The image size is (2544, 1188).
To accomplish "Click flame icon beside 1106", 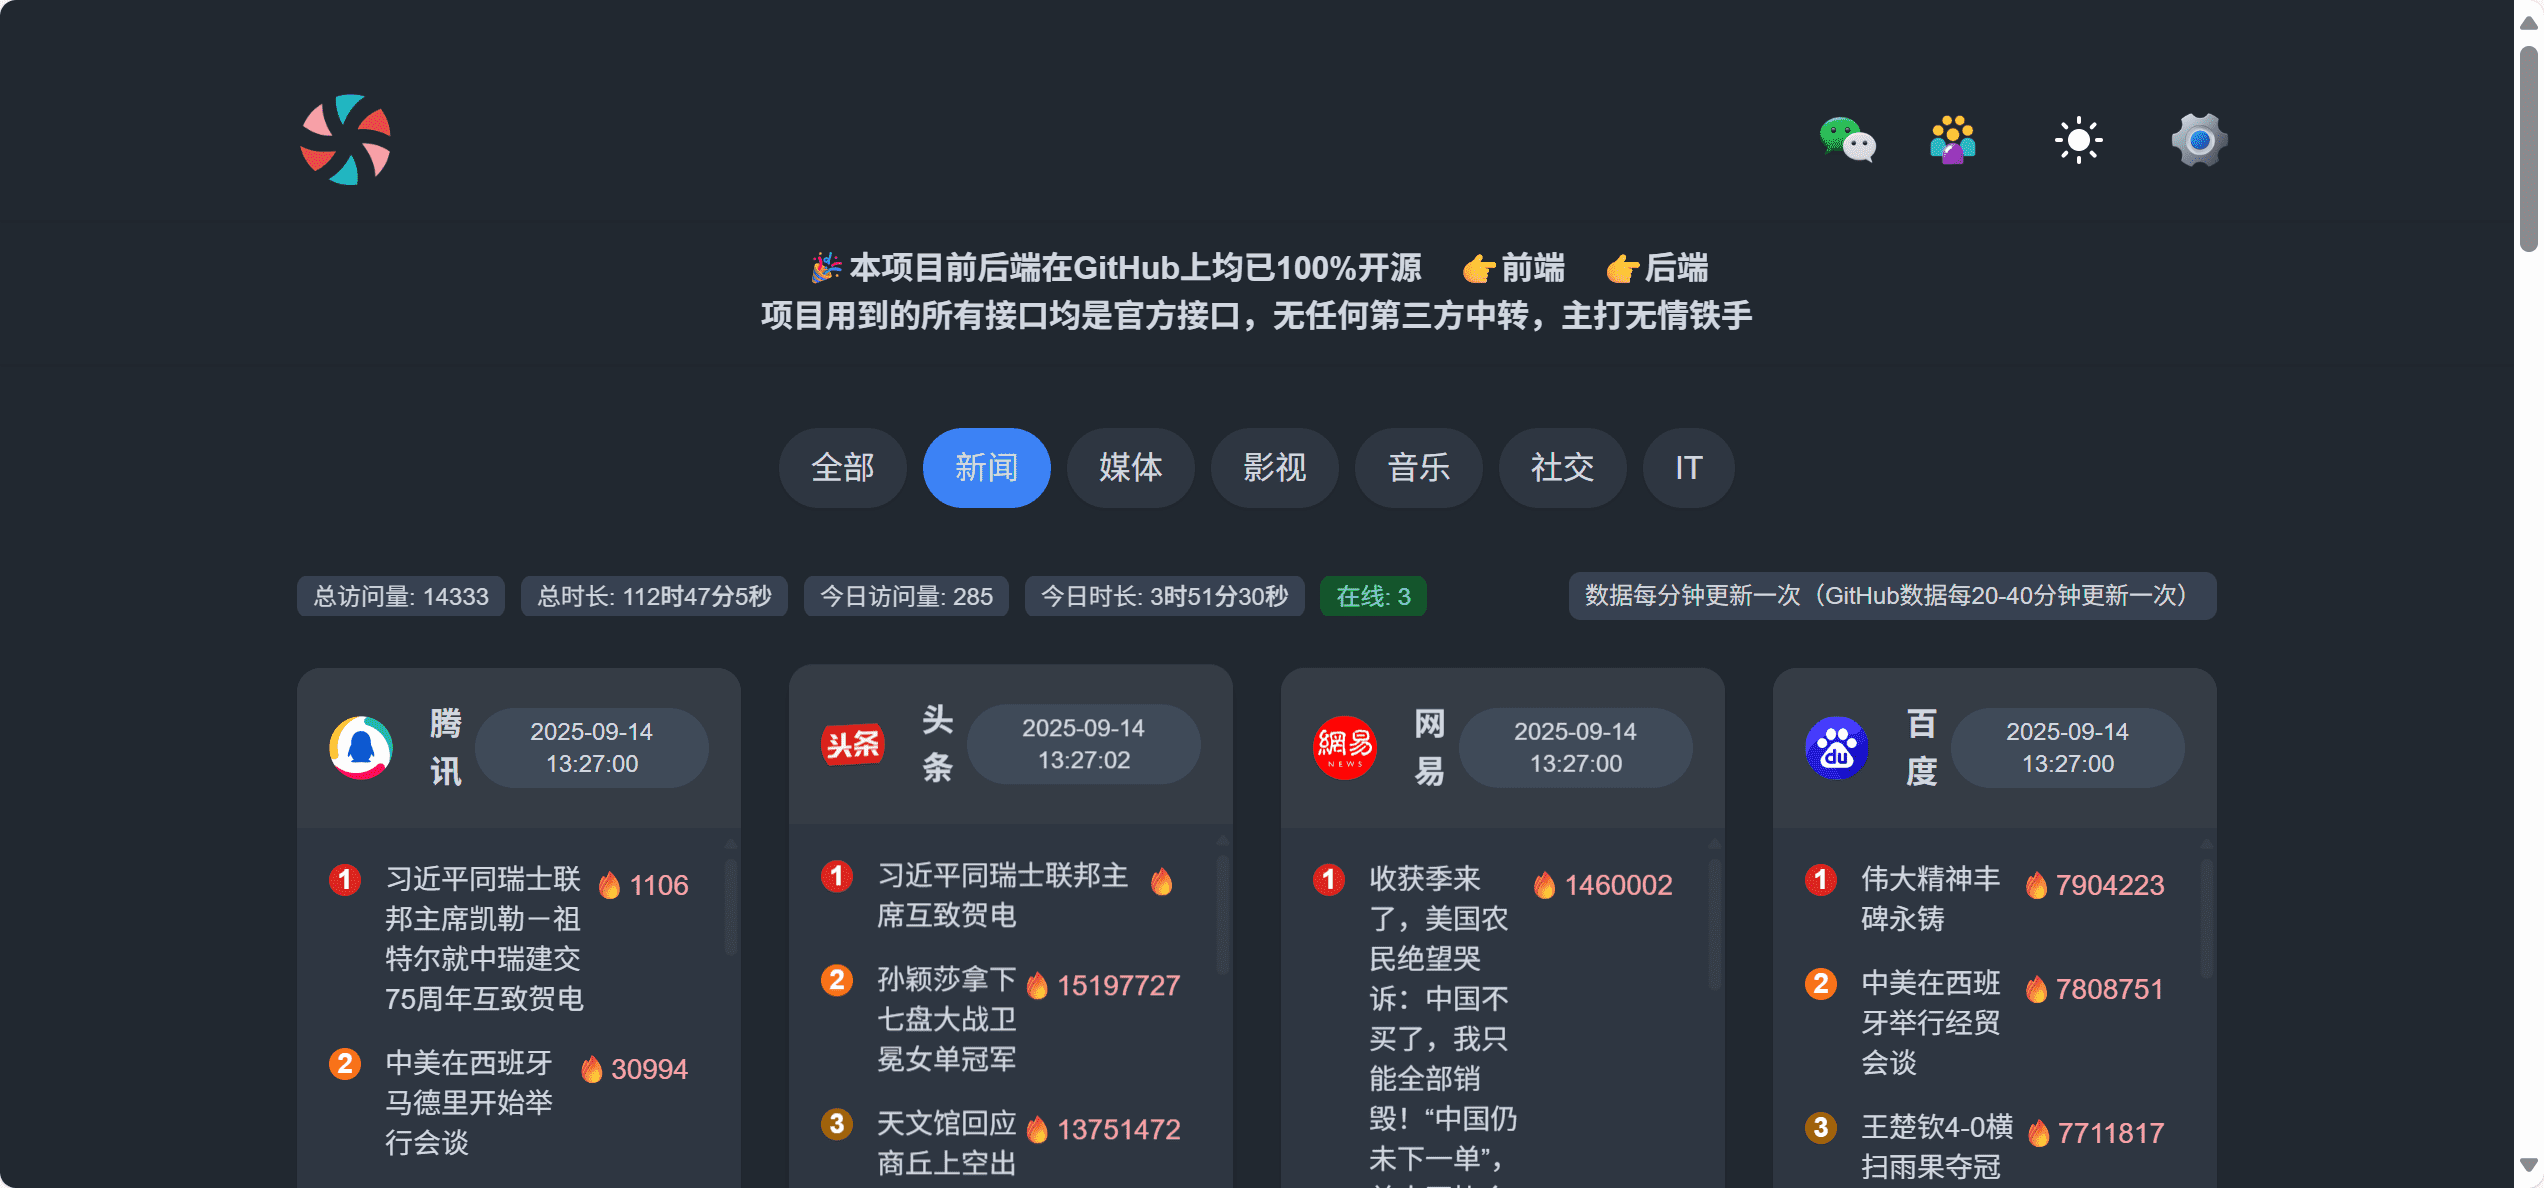I will point(609,885).
